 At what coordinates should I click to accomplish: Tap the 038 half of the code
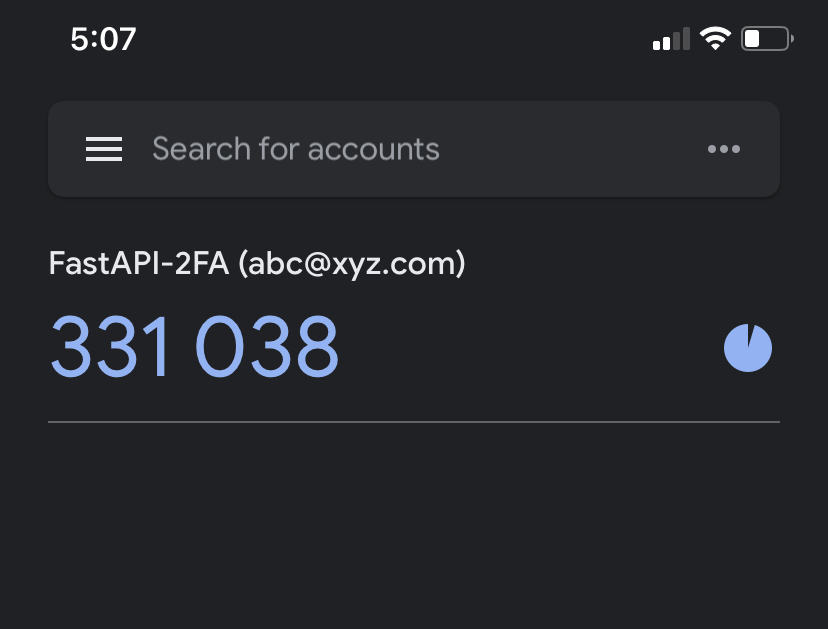pos(267,348)
